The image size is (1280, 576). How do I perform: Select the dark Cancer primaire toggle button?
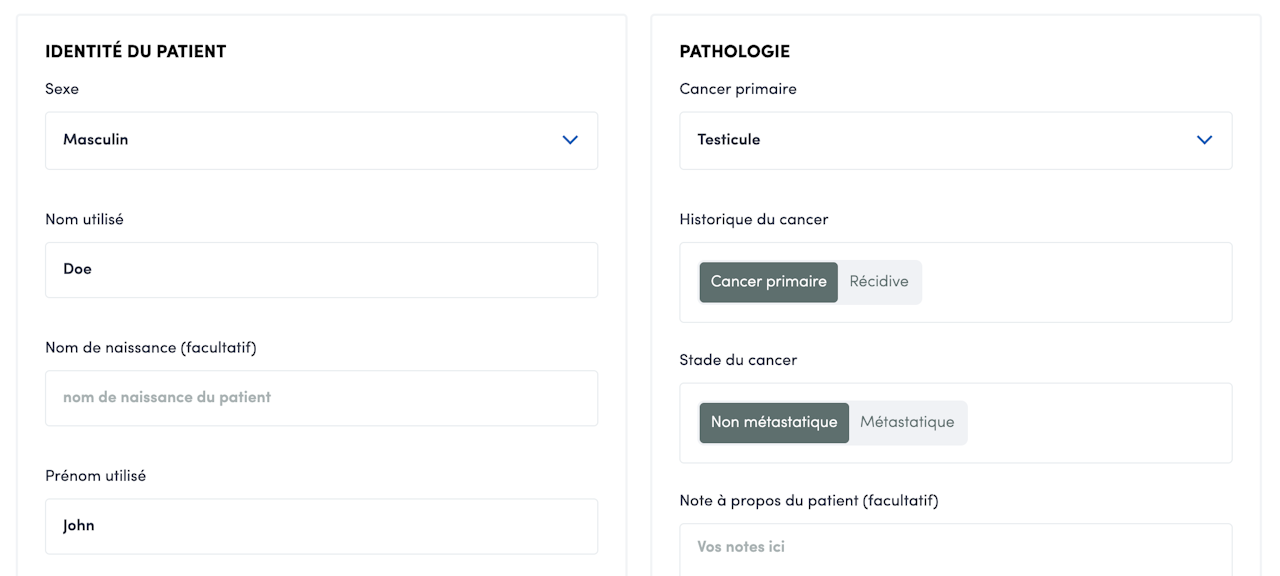click(x=768, y=282)
